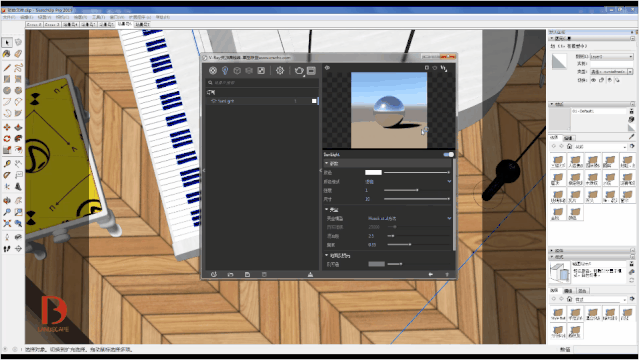Open V-Ray render Settings gear
The image size is (639, 360).
coord(280,71)
